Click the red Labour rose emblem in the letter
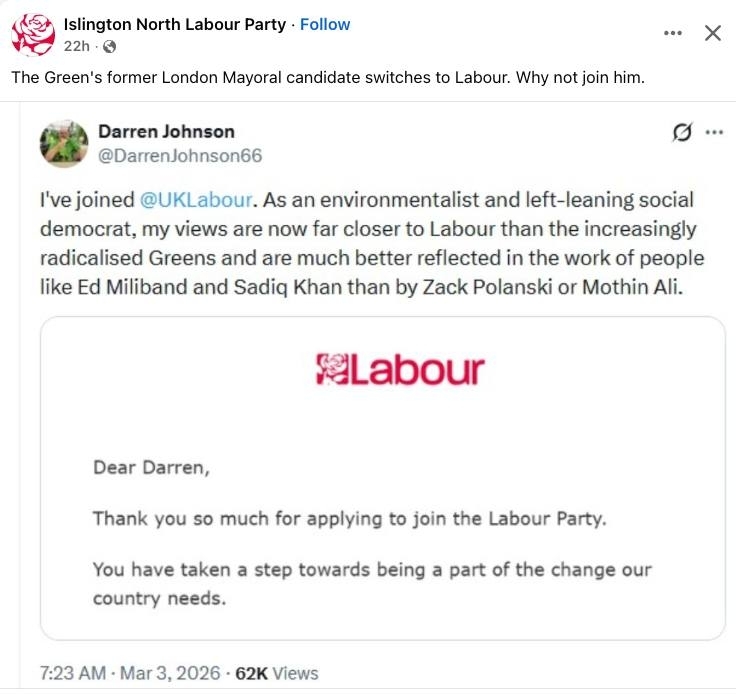The height and width of the screenshot is (695, 736). pos(331,369)
